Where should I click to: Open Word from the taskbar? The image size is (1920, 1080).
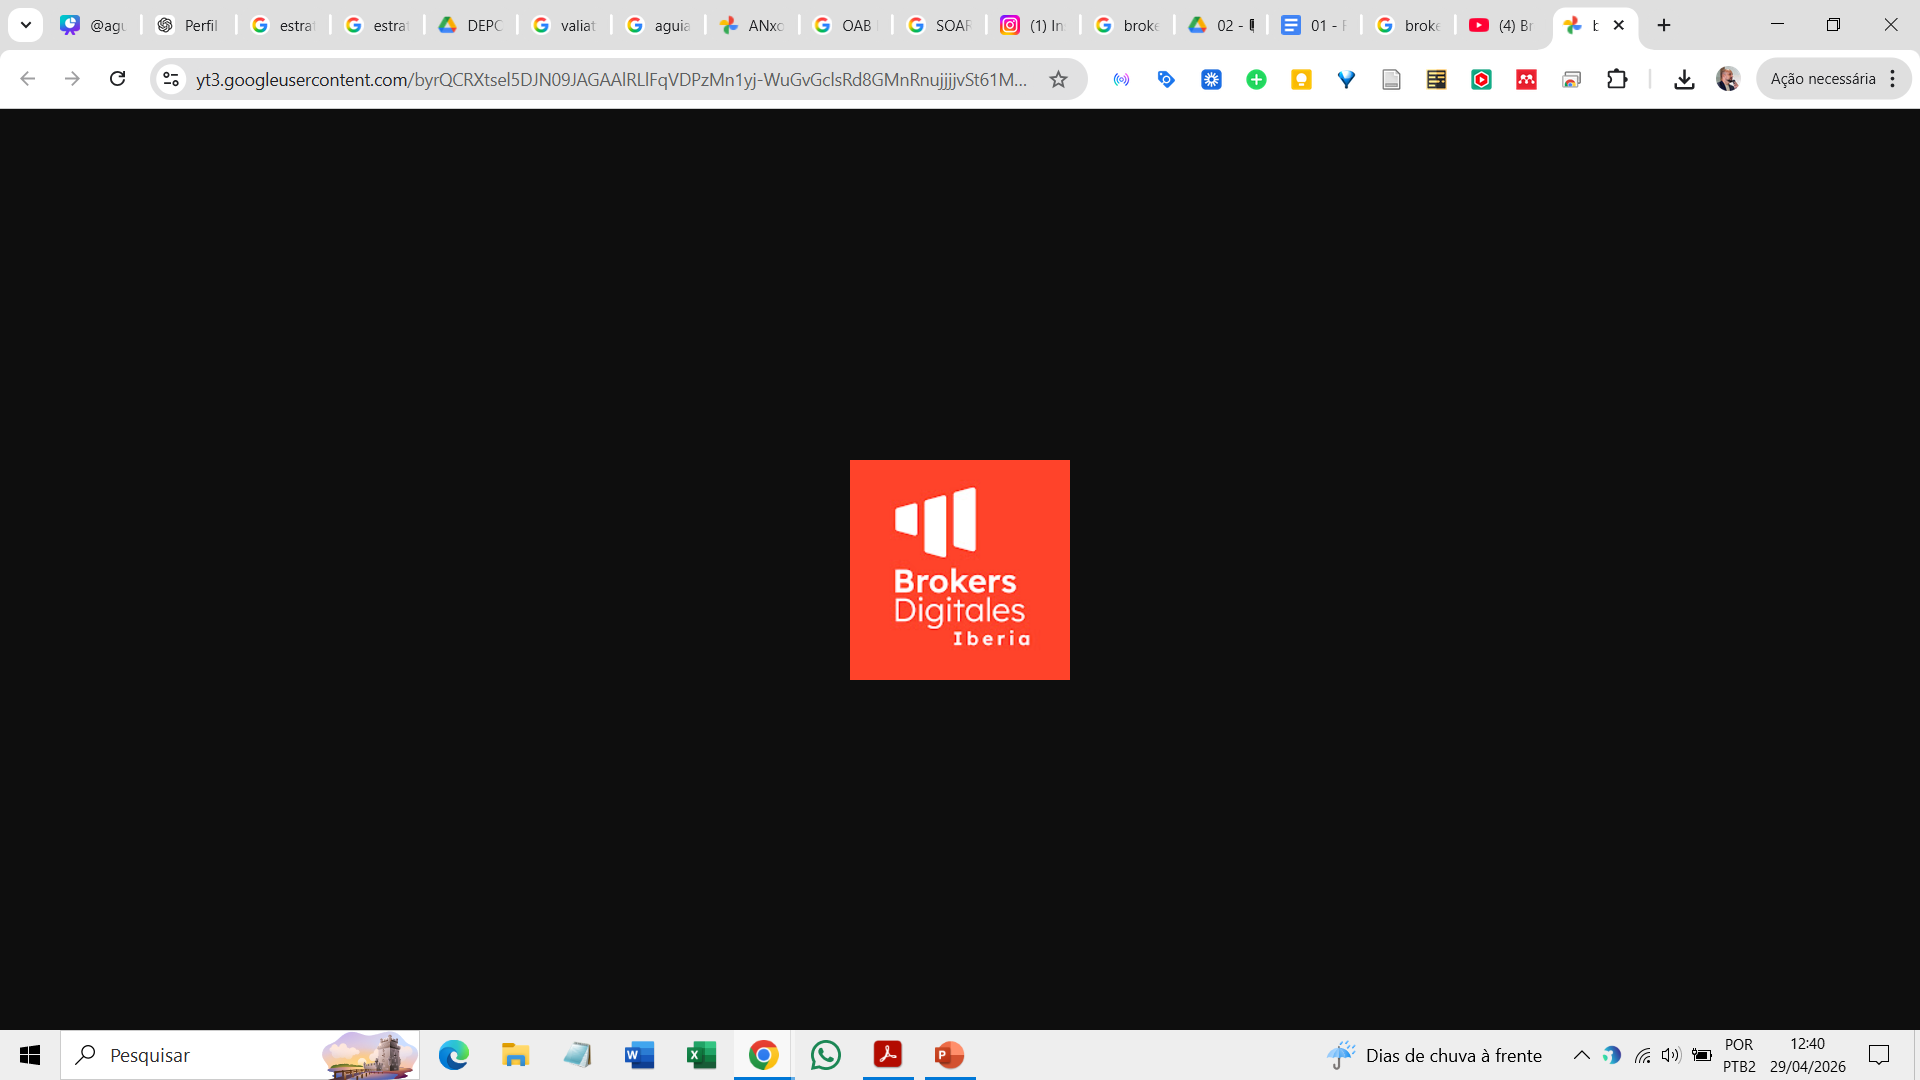coord(640,1055)
